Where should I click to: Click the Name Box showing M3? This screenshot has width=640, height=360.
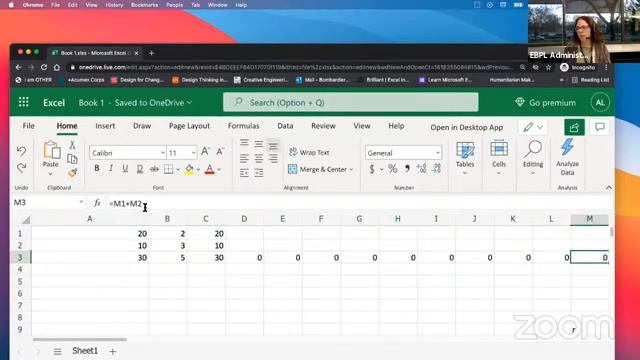coord(49,202)
